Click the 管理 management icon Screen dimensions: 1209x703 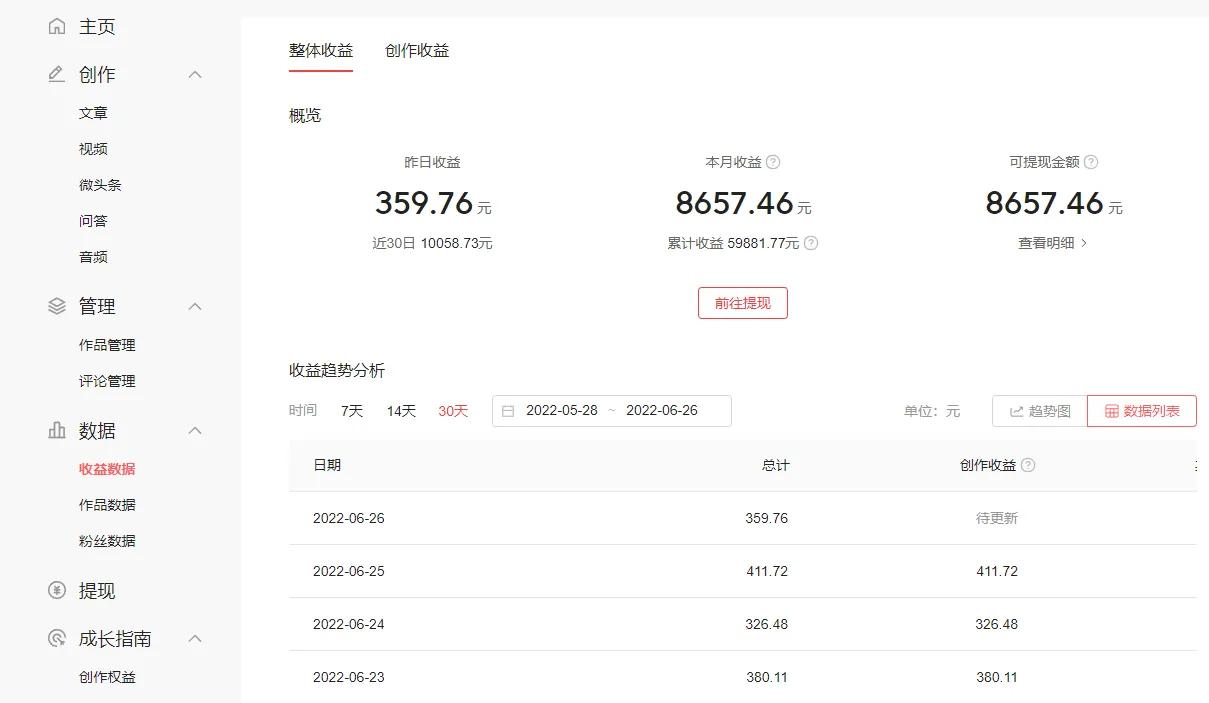click(x=57, y=306)
